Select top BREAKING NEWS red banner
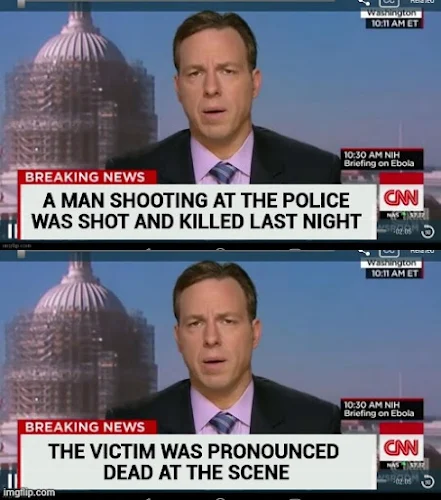This screenshot has width=441, height=500. click(87, 177)
